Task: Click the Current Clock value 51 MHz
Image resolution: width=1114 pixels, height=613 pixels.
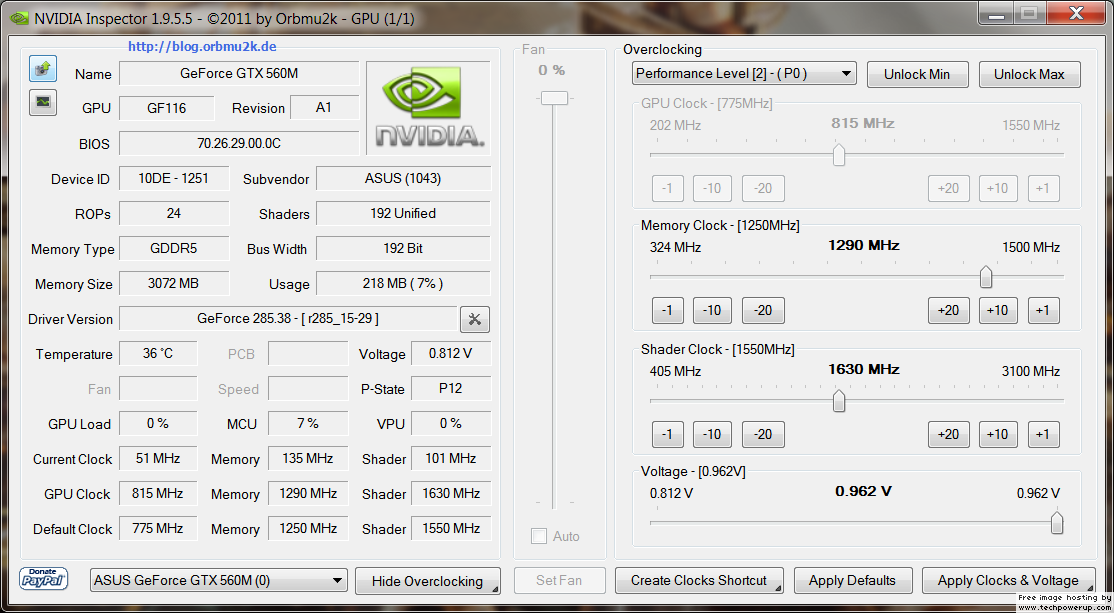Action: pos(158,458)
